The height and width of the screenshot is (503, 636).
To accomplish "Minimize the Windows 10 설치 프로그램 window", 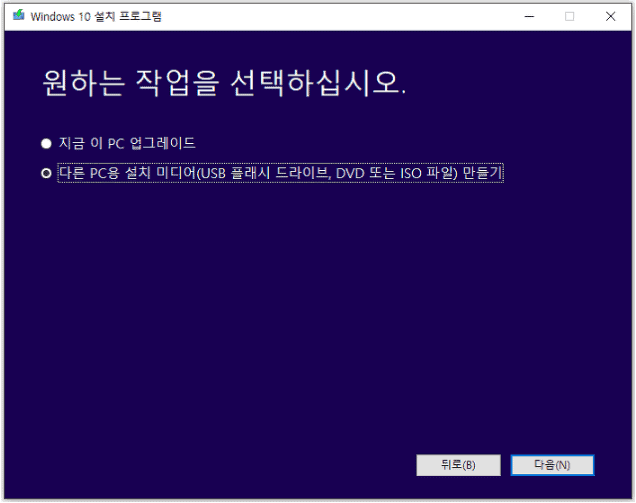I will click(x=529, y=17).
